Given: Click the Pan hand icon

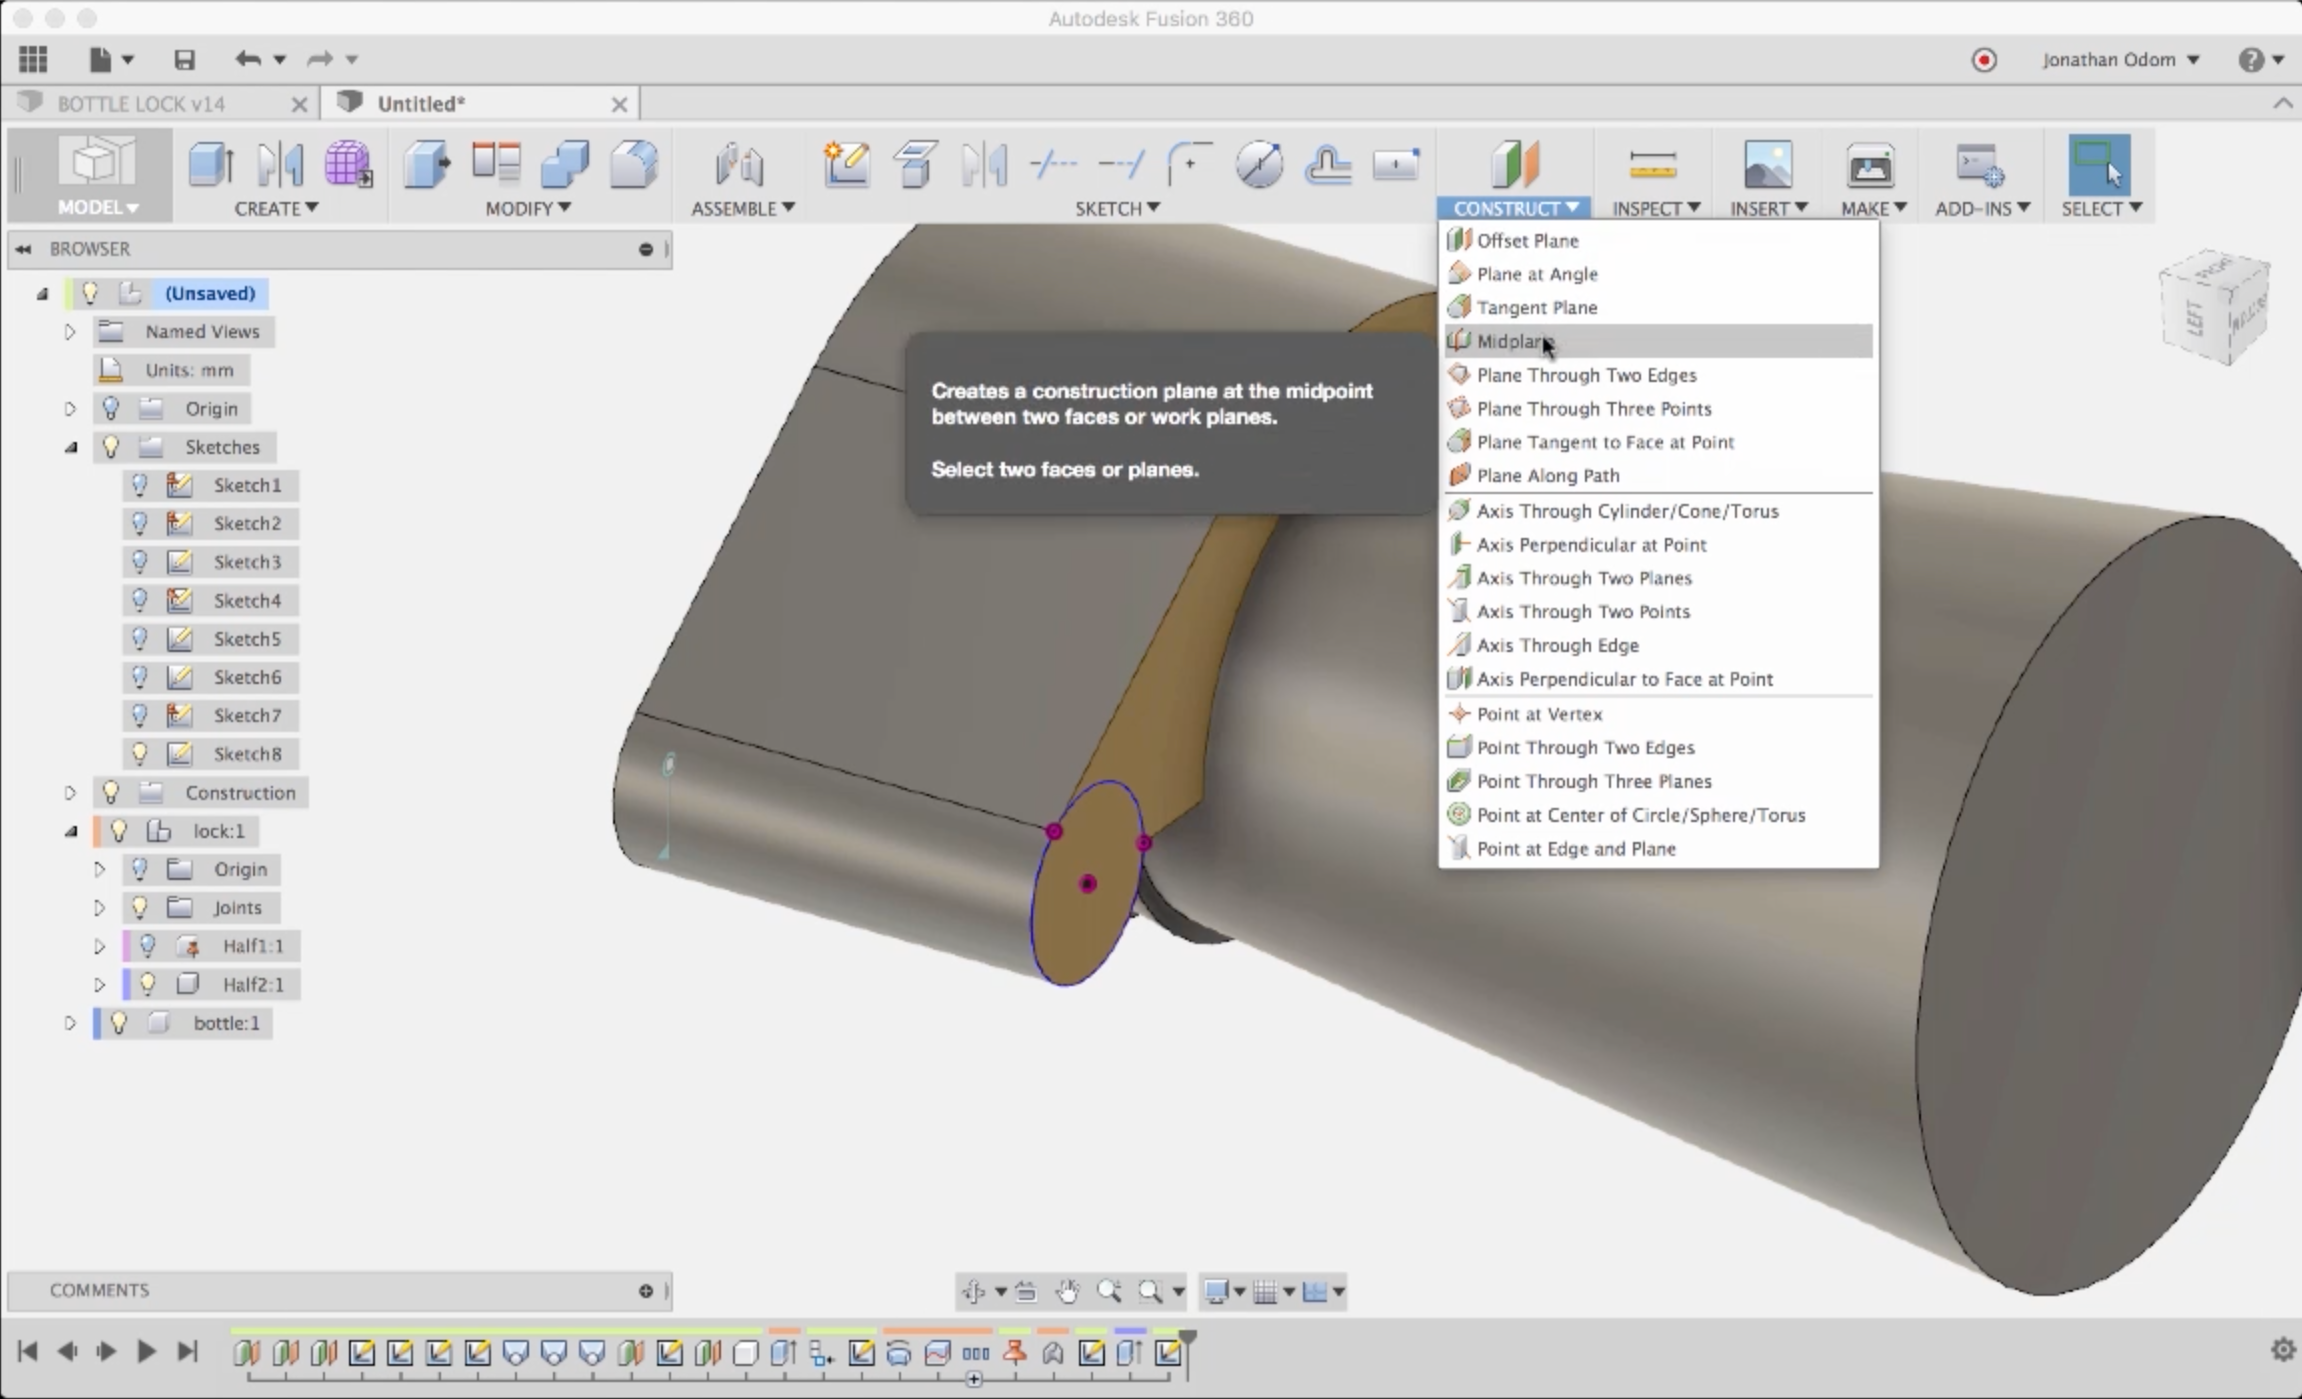Looking at the screenshot, I should (x=1068, y=1292).
